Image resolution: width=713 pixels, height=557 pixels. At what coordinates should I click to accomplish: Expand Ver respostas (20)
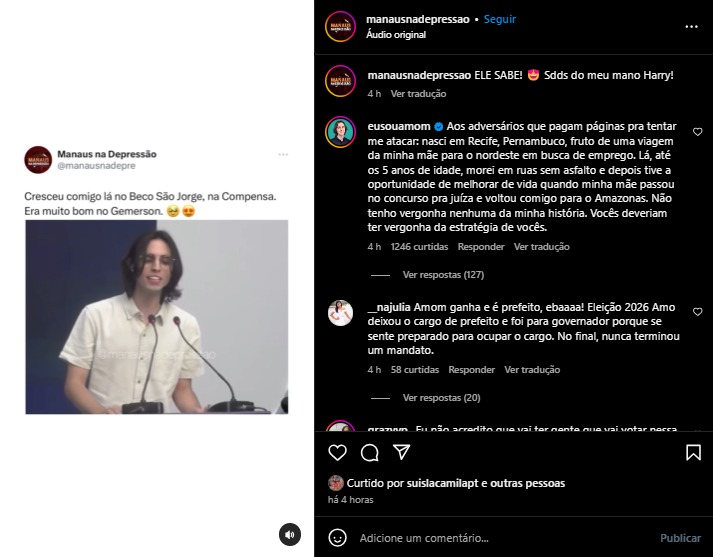pyautogui.click(x=441, y=398)
